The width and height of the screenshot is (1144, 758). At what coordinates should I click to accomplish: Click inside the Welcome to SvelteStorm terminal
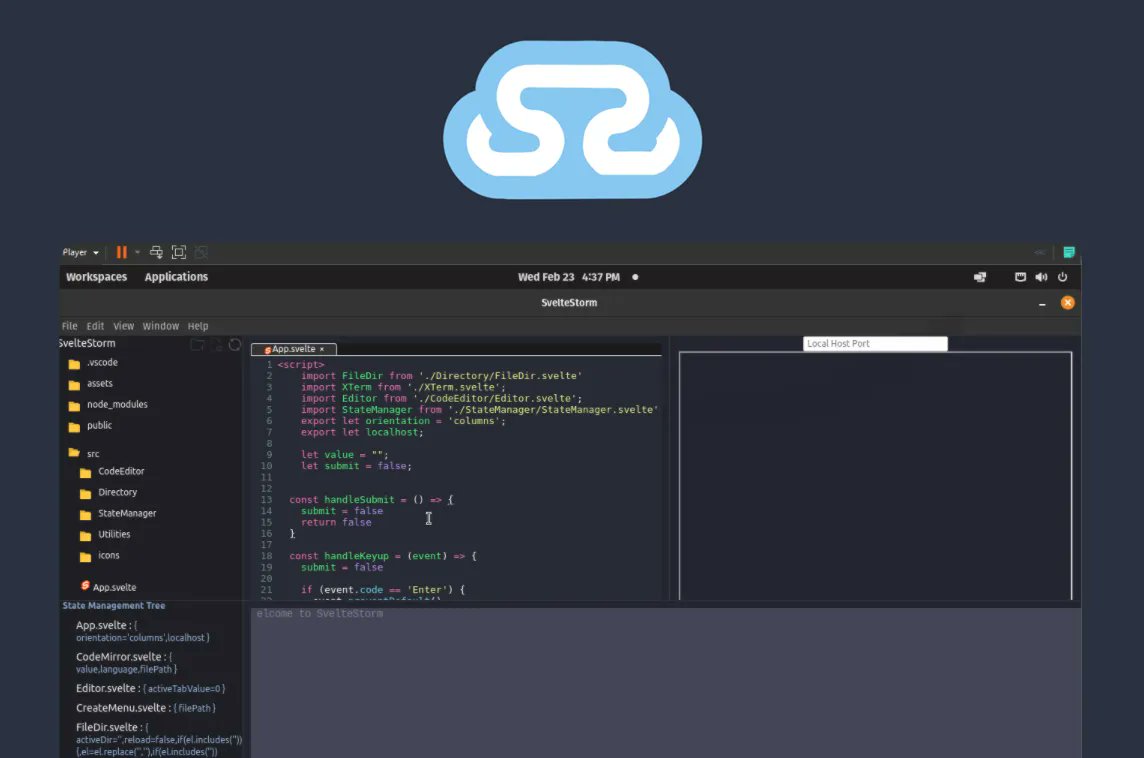(x=665, y=682)
